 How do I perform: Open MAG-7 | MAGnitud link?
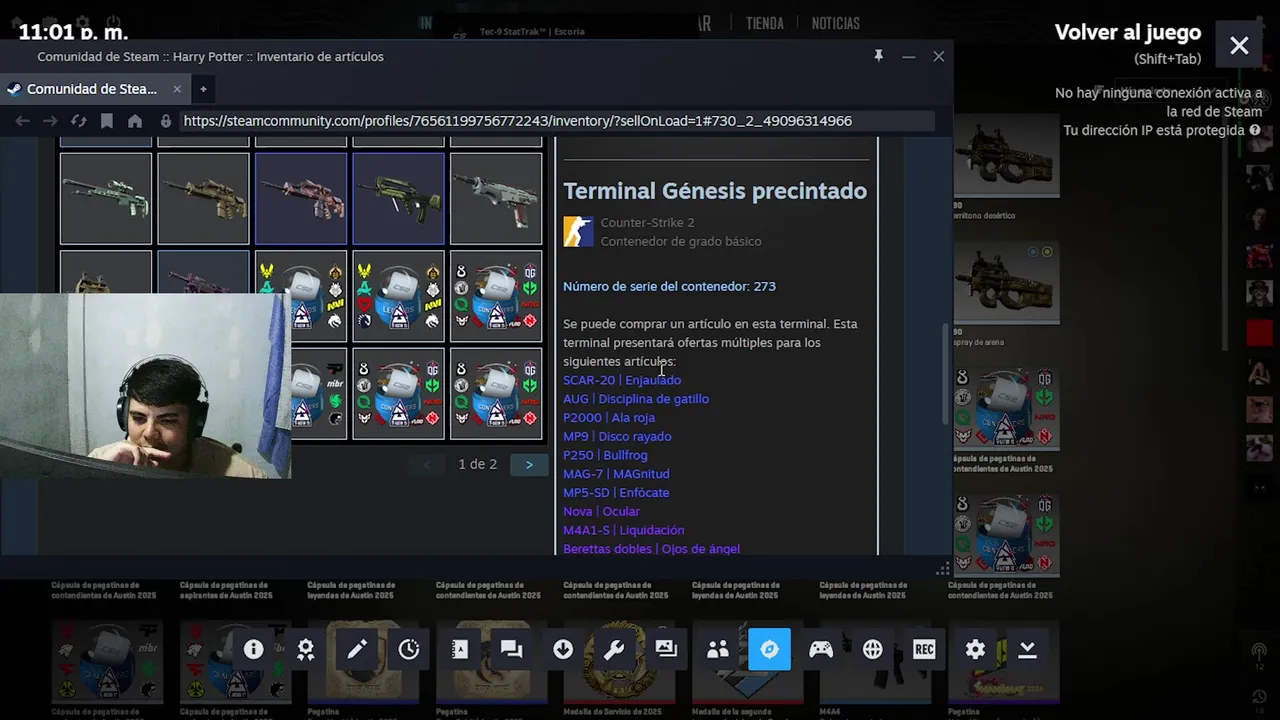(x=616, y=474)
